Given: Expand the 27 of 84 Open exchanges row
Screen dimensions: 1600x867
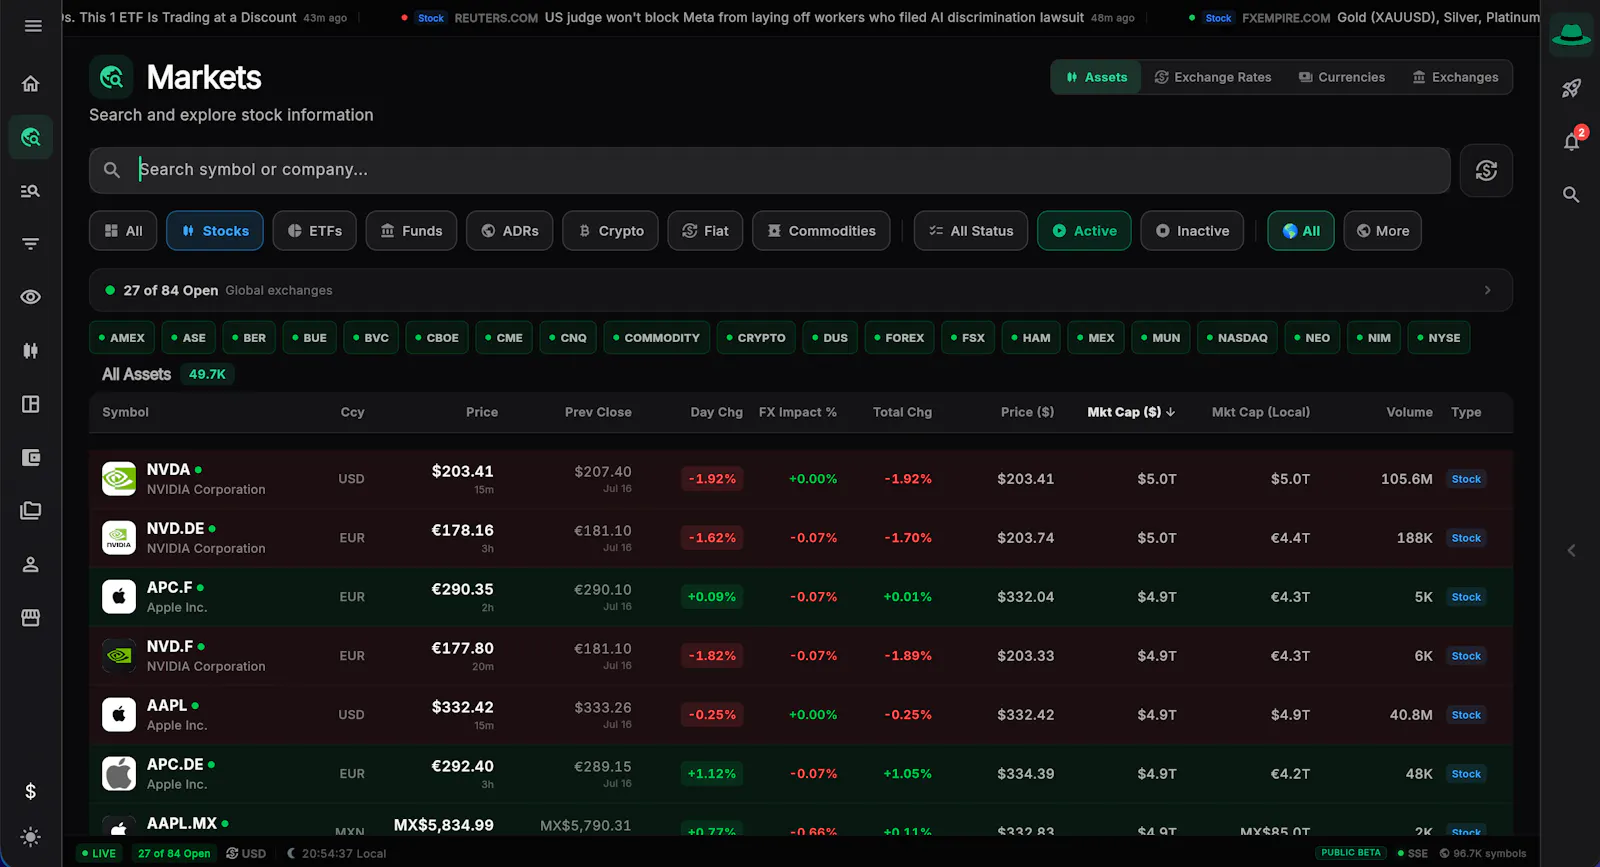Looking at the screenshot, I should (x=801, y=290).
